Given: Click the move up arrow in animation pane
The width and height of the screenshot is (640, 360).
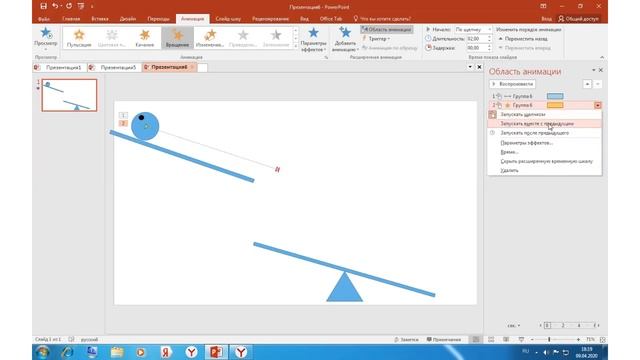Looking at the screenshot, I should point(587,84).
